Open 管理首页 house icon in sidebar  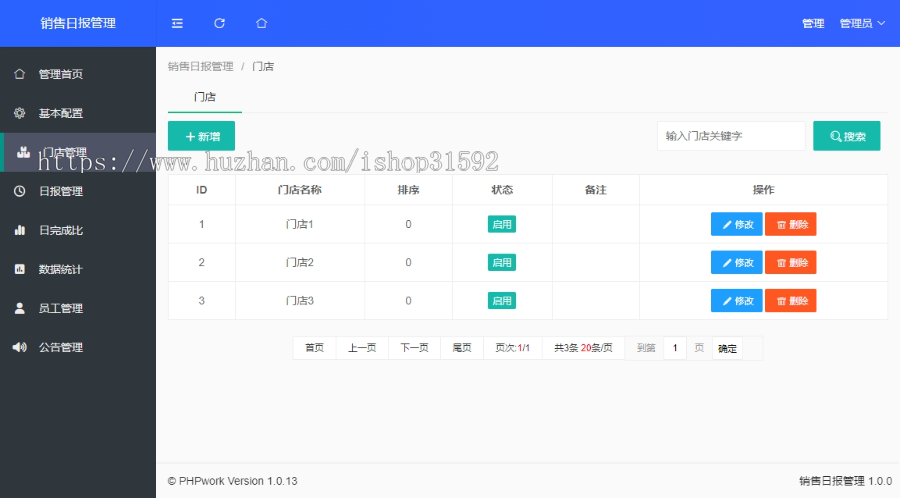tap(20, 74)
